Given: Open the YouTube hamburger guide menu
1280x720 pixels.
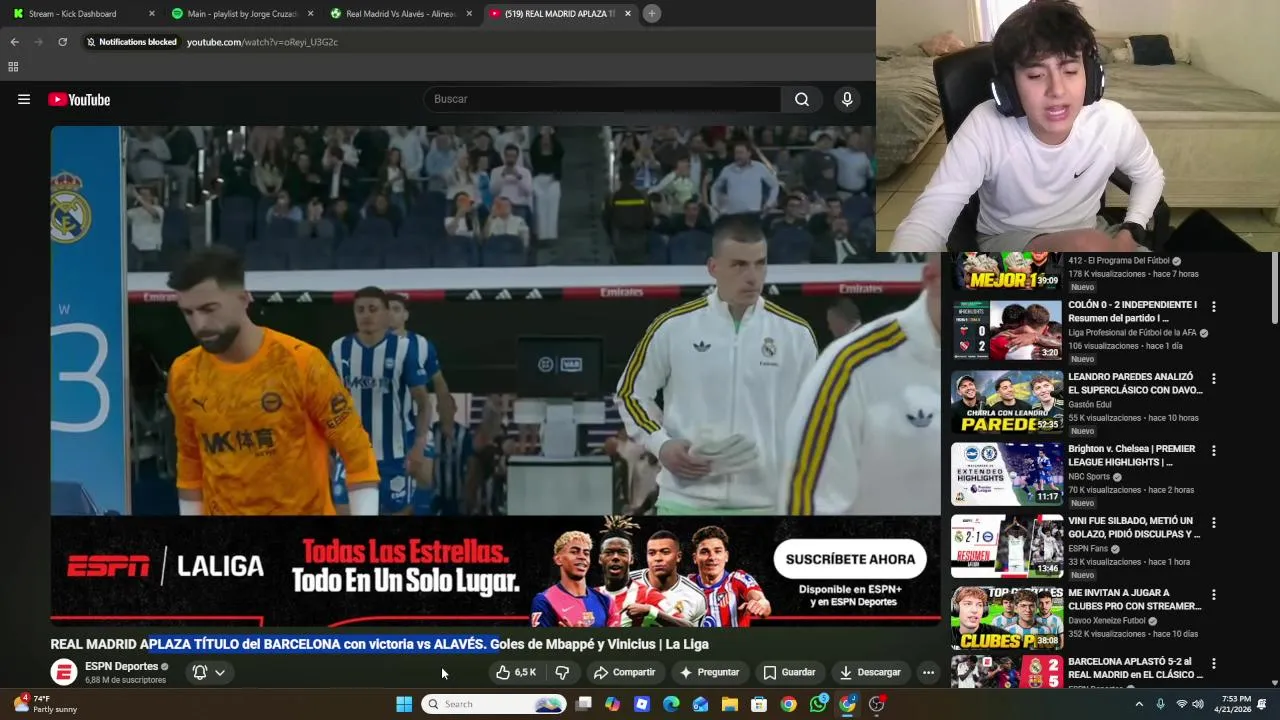Looking at the screenshot, I should 24,99.
